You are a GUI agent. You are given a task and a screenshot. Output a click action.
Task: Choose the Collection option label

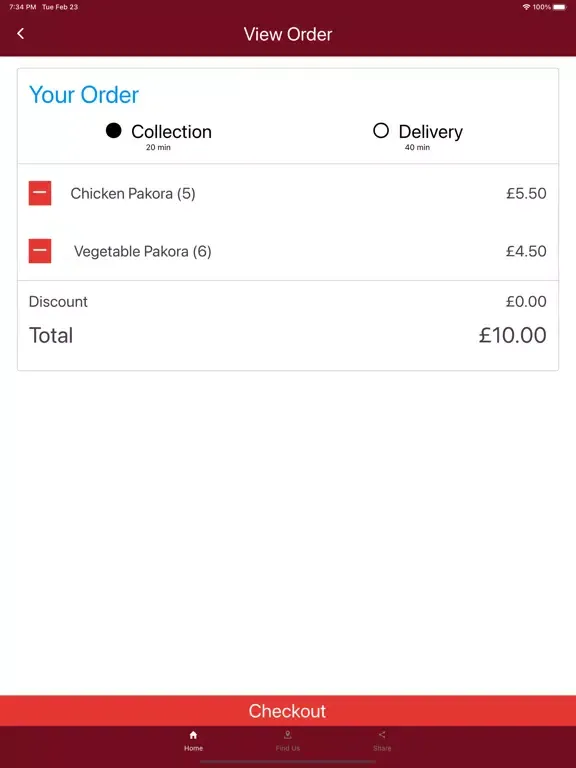coord(171,132)
